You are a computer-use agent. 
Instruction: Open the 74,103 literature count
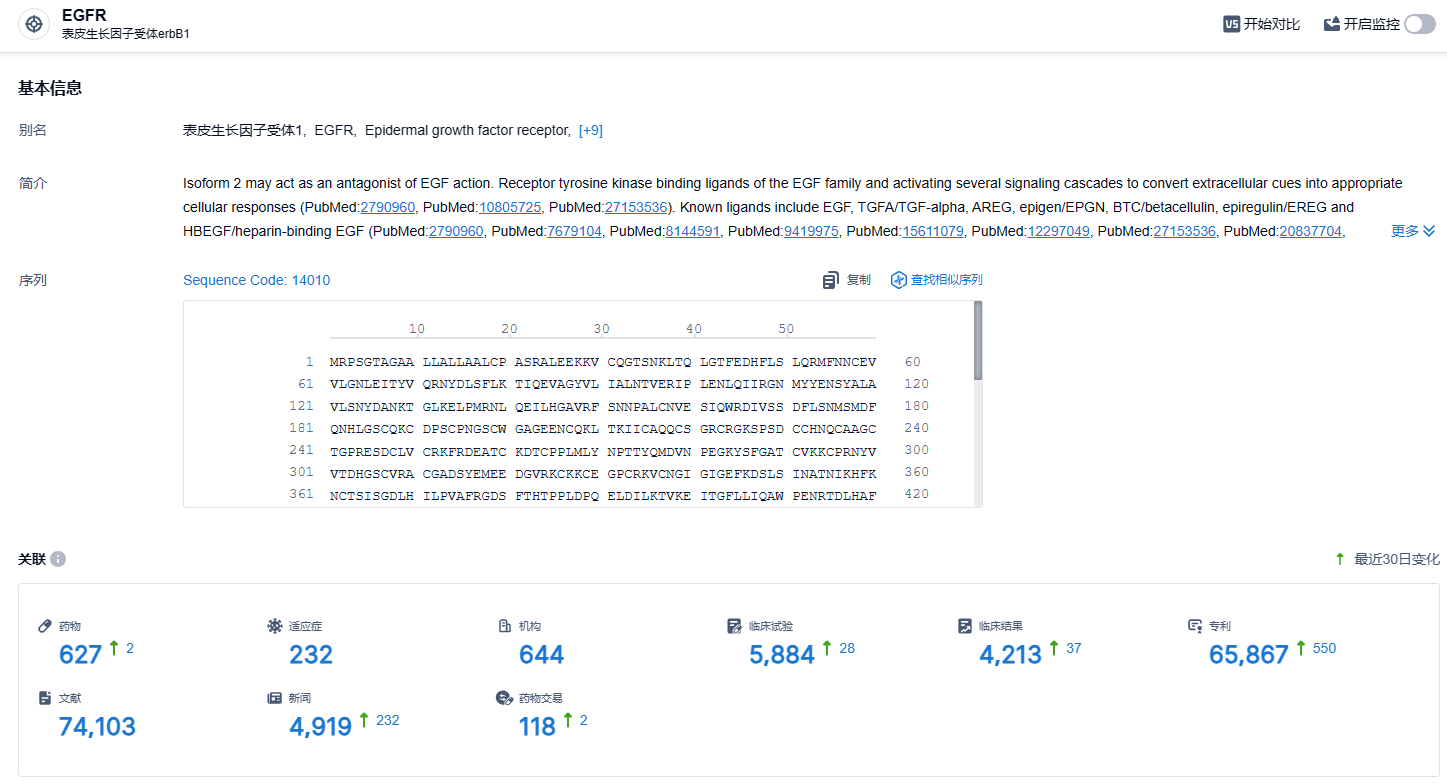[x=97, y=727]
